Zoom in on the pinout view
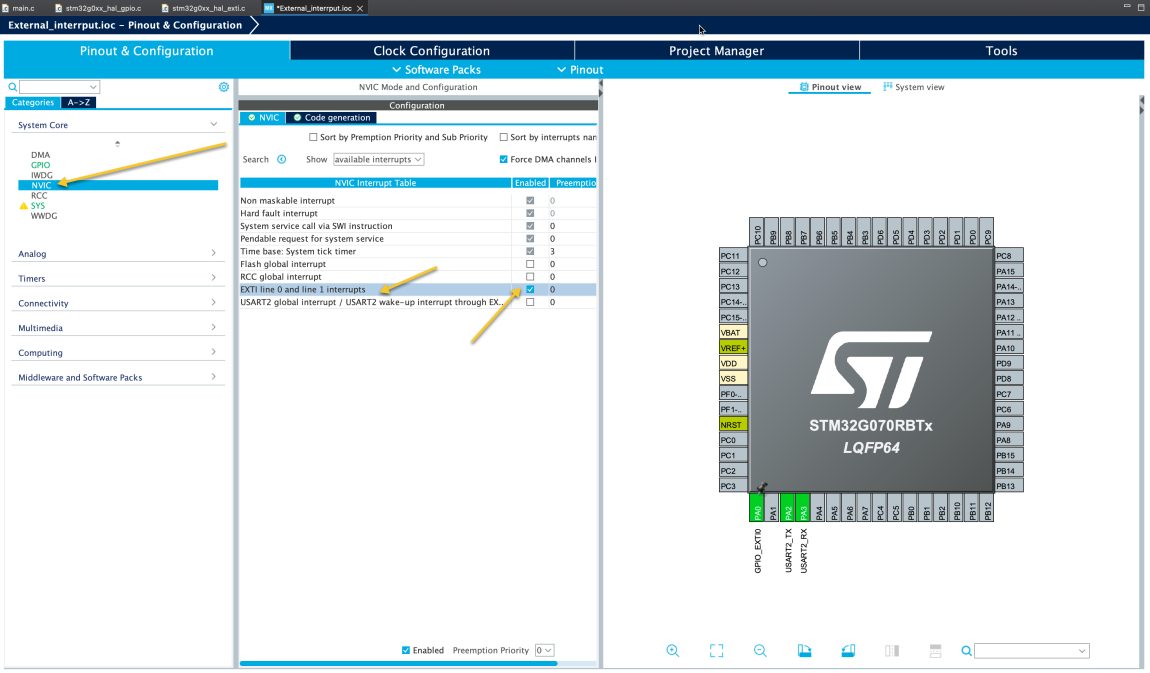This screenshot has height=673, width=1150. (x=672, y=650)
